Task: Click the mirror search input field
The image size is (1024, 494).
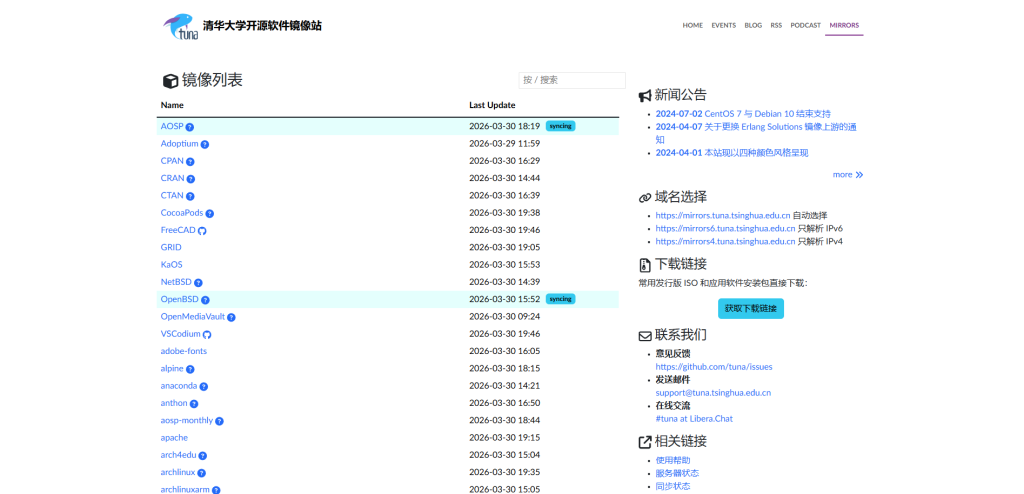Action: [x=572, y=80]
